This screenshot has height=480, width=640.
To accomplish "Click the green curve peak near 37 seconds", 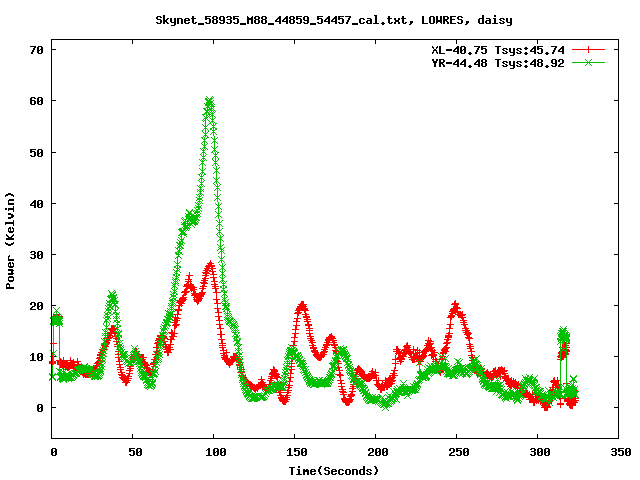I will point(112,295).
